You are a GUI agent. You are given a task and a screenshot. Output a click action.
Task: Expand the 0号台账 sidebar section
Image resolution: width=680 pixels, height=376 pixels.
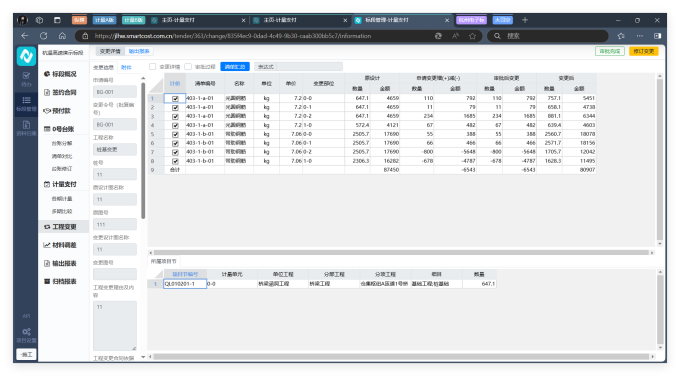click(x=59, y=129)
